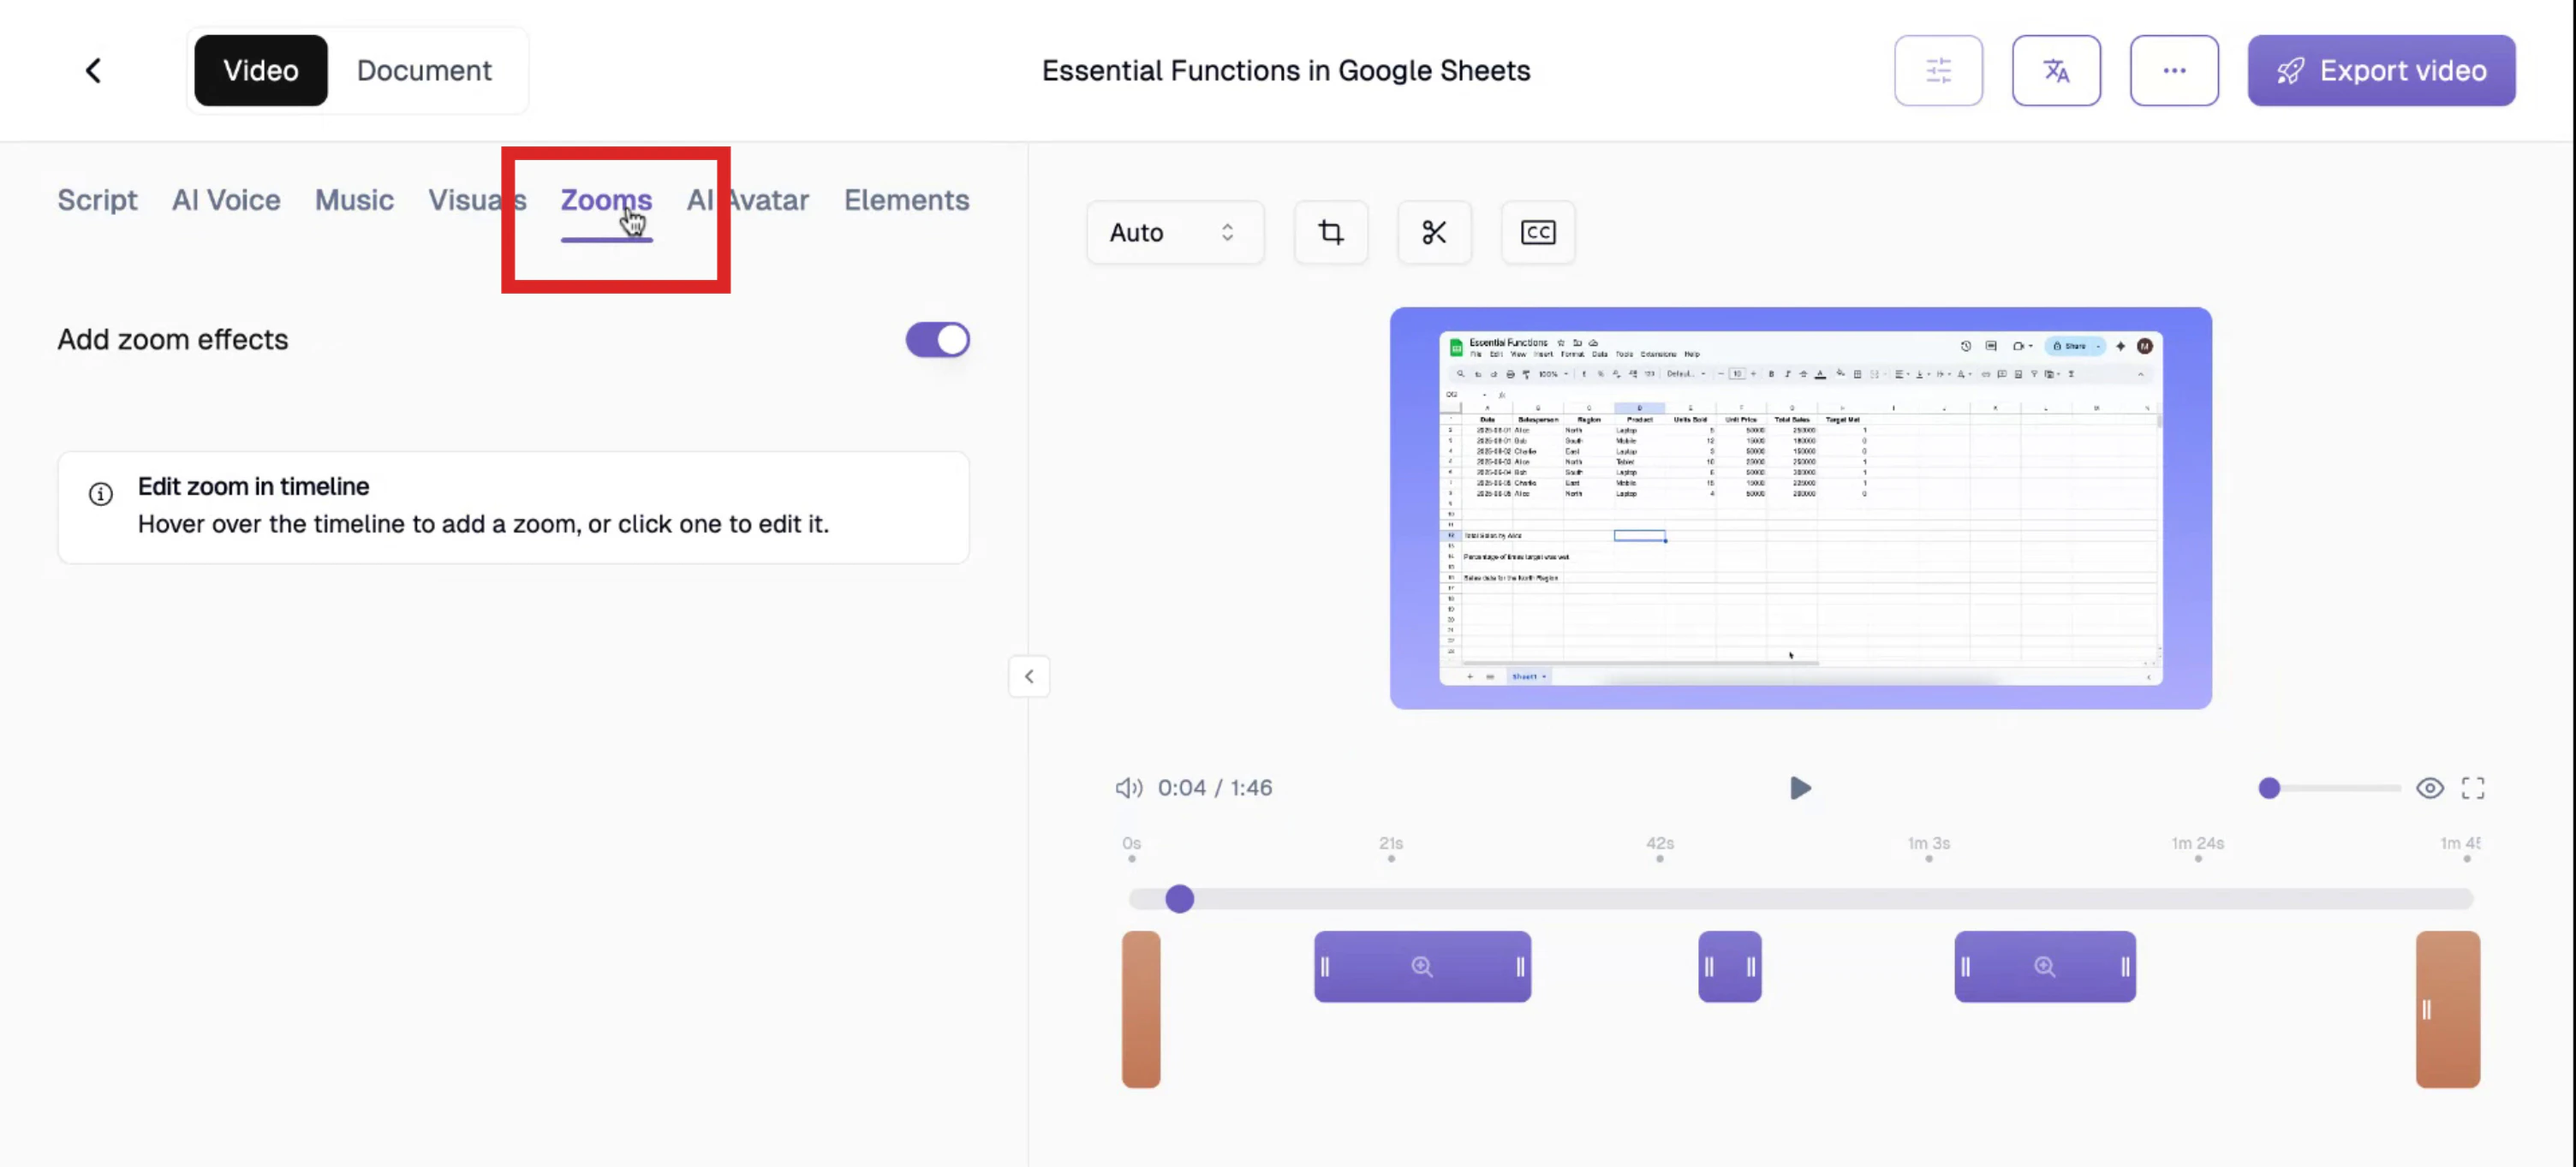Open the closed captions (CC) panel
Viewport: 2576px width, 1167px height.
tap(1537, 232)
